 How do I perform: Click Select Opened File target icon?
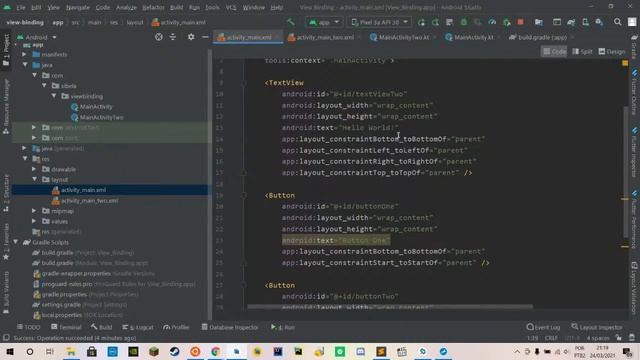pyautogui.click(x=159, y=37)
